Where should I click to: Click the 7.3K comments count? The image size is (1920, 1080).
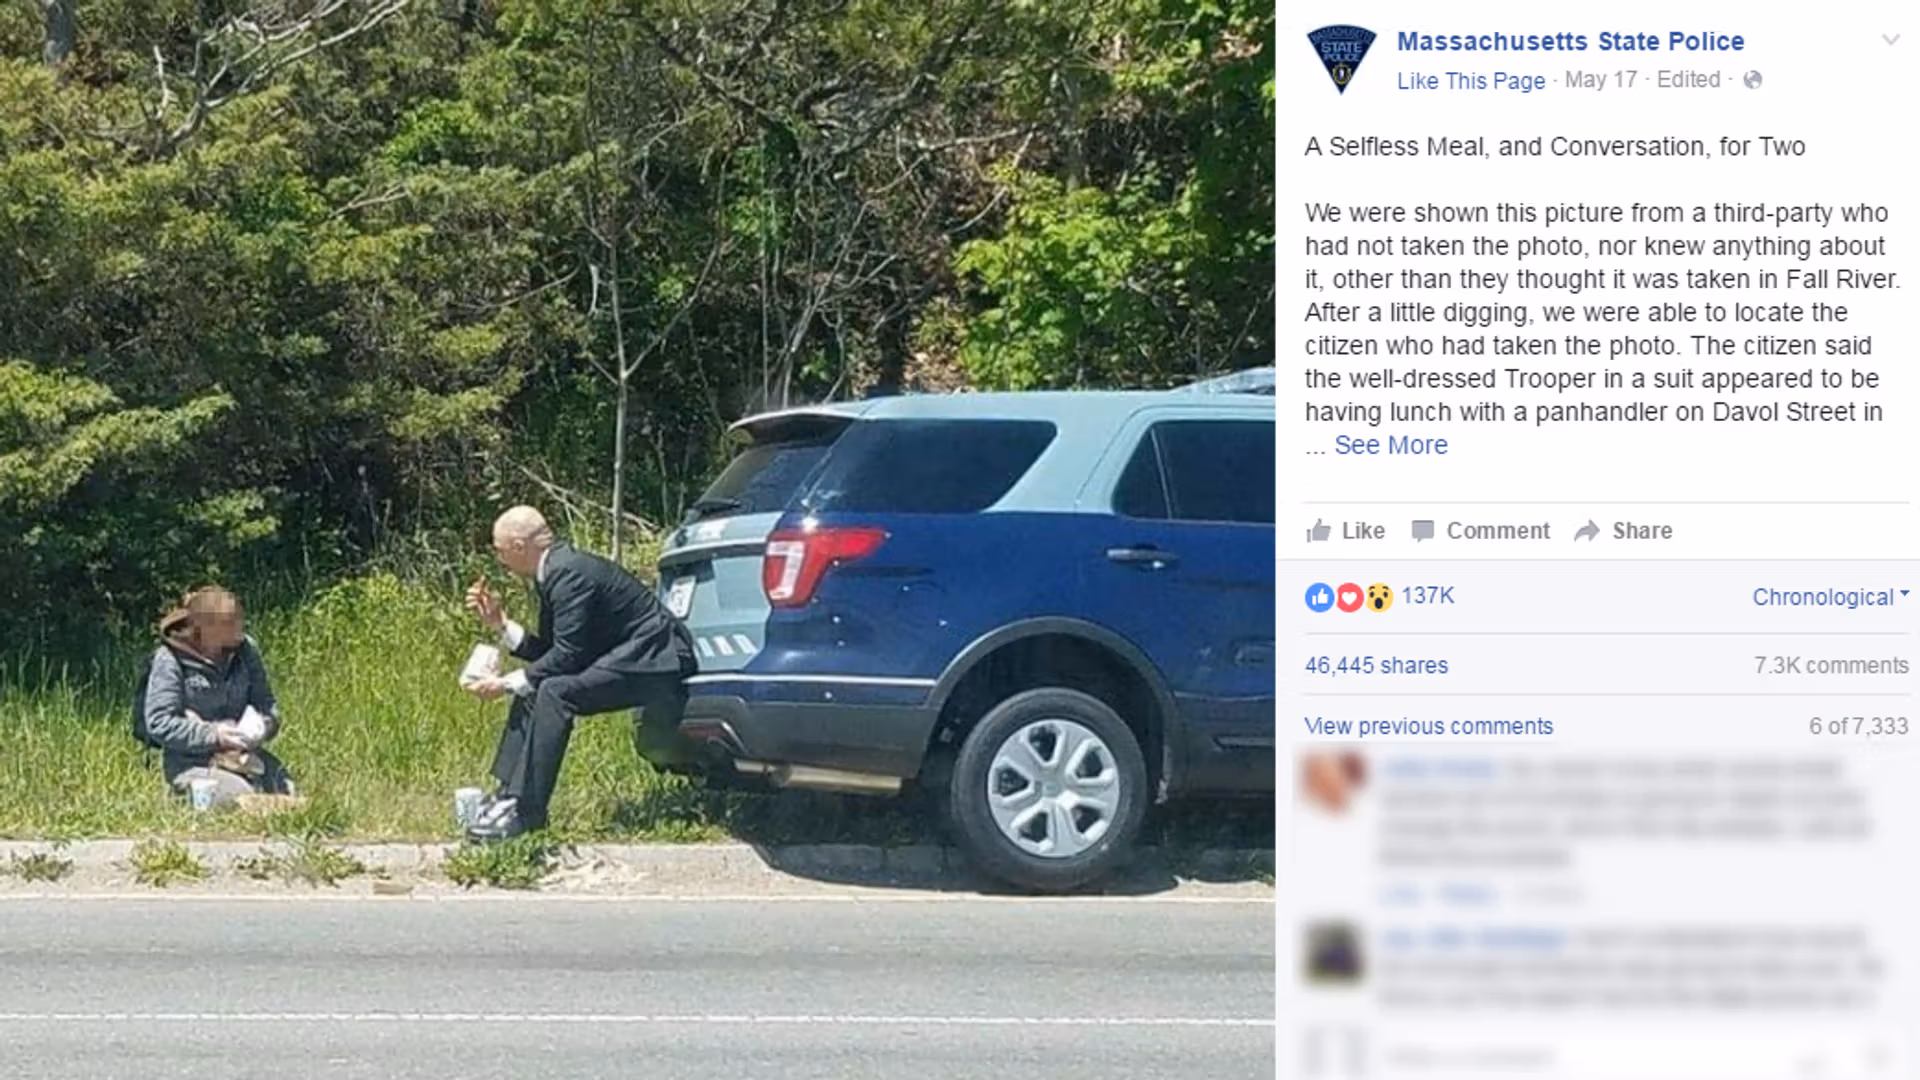[x=1831, y=665]
